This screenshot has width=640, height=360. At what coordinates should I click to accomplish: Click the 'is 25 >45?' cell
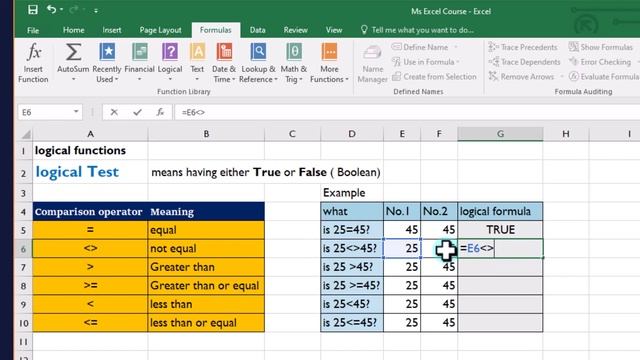pos(352,267)
